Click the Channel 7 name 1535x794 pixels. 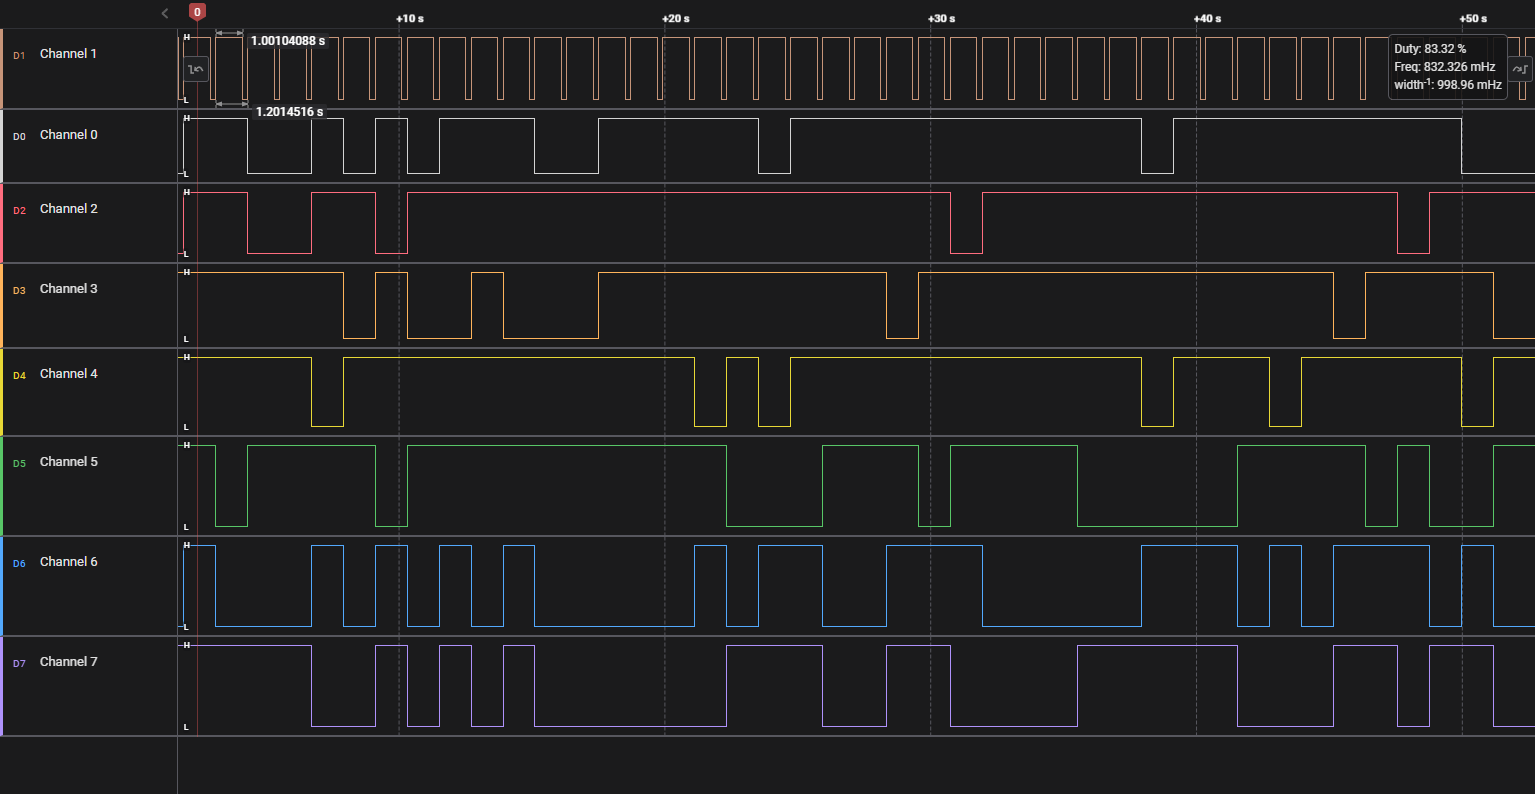point(68,662)
